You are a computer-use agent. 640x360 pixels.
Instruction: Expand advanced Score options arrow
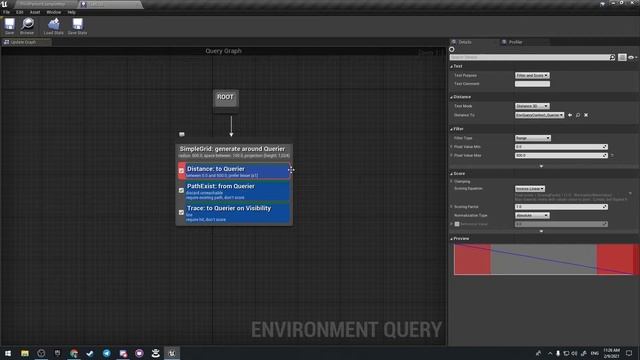point(541,231)
